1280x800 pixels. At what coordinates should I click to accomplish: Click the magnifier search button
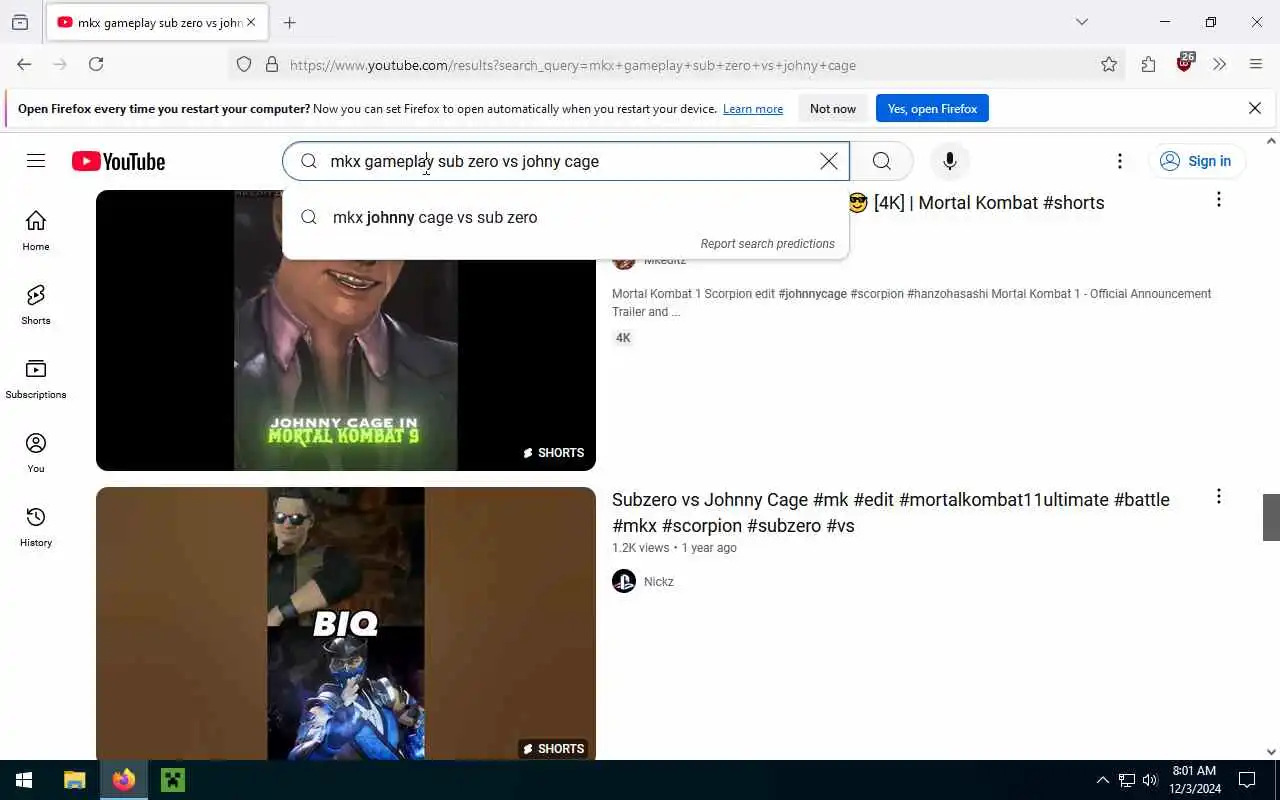881,161
